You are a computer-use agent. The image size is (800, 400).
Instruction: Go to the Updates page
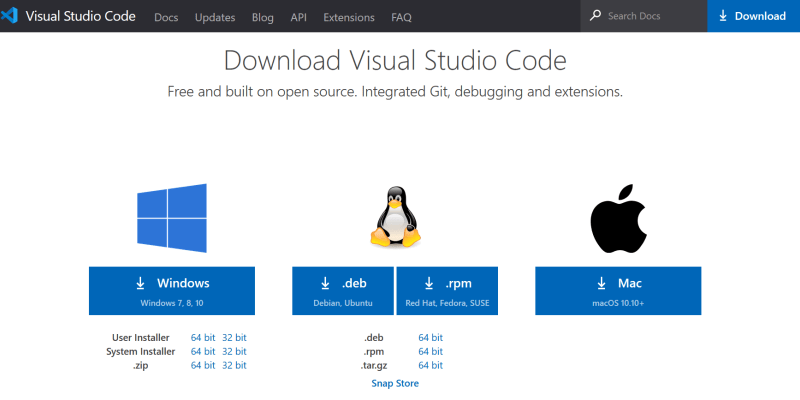[x=215, y=17]
